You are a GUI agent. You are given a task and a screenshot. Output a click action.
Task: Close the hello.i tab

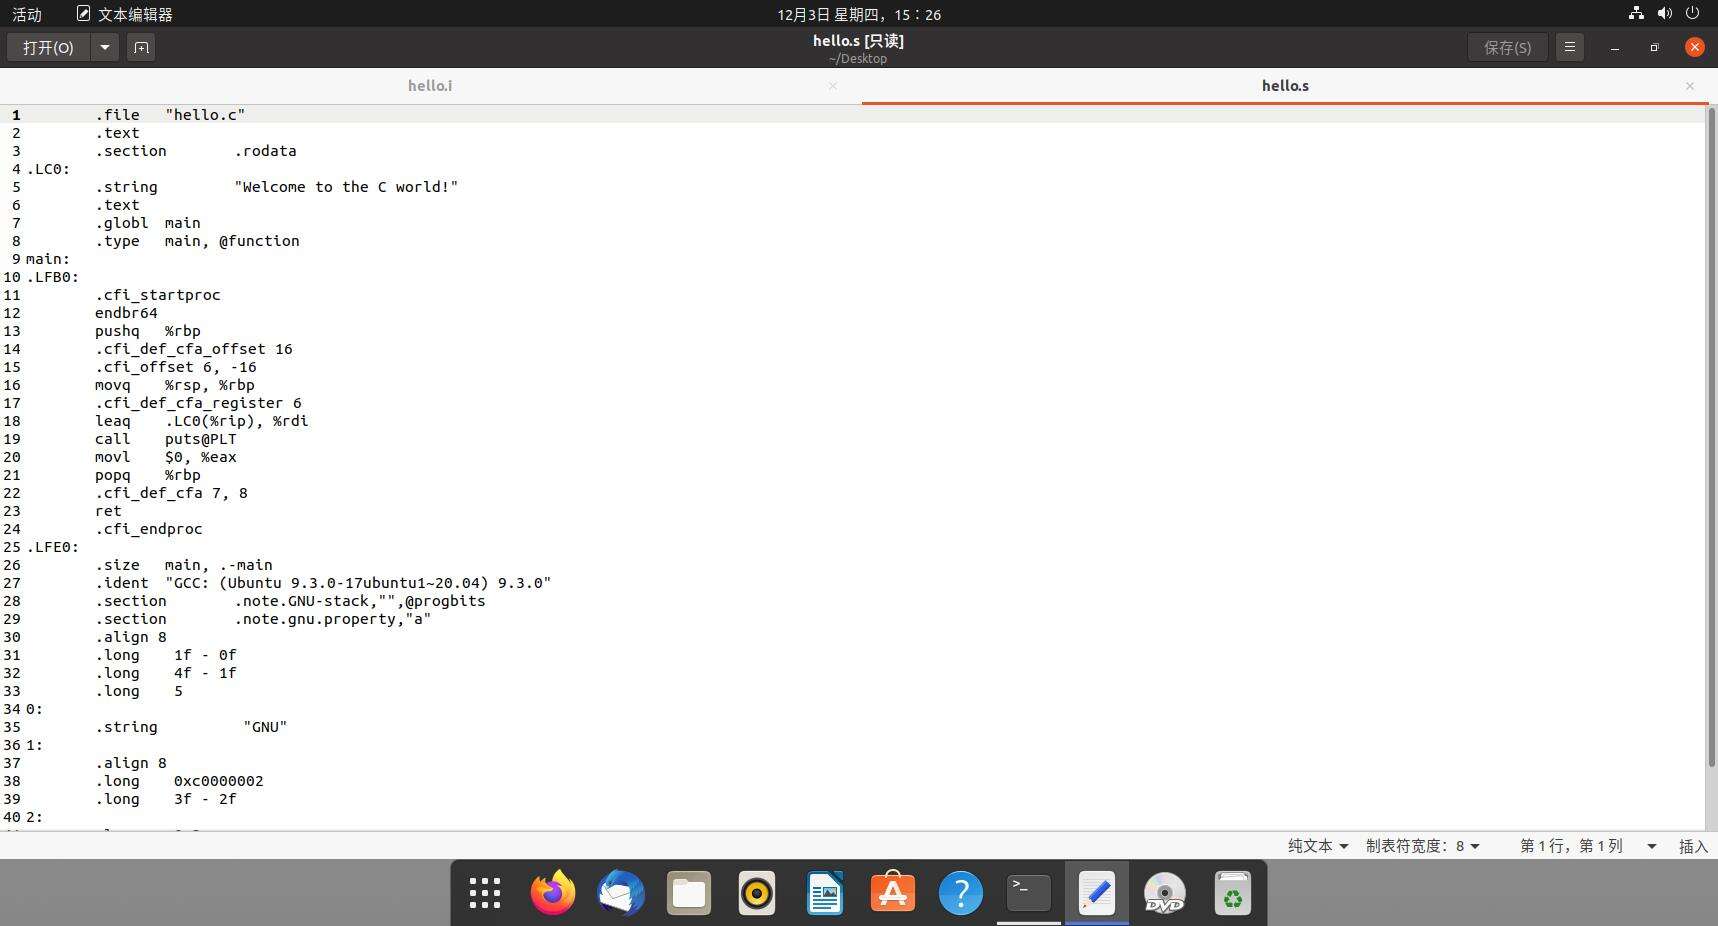click(x=833, y=86)
